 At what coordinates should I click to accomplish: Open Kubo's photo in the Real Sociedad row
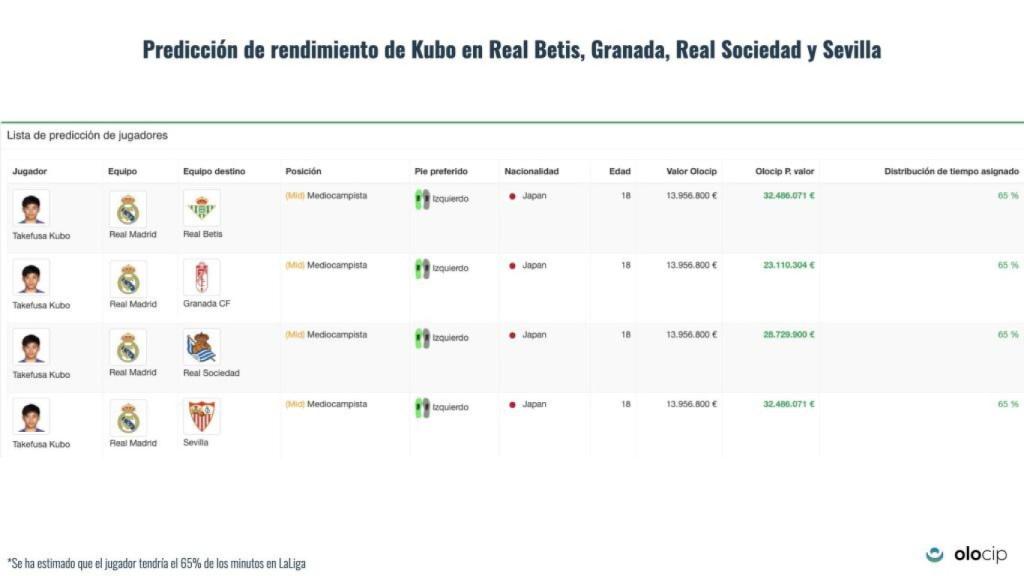pos(31,347)
